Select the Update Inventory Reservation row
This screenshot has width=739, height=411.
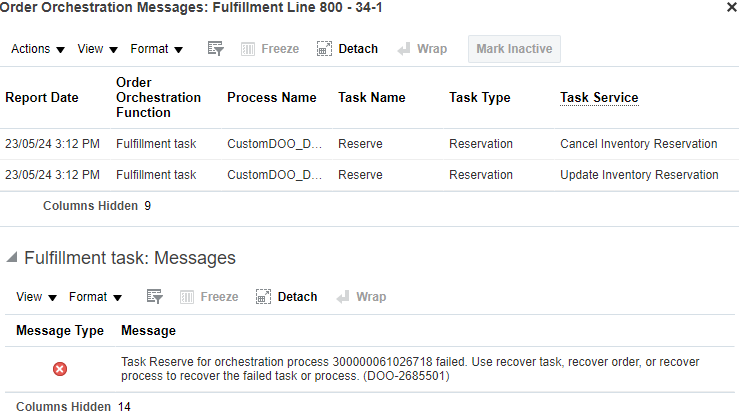pyautogui.click(x=370, y=175)
